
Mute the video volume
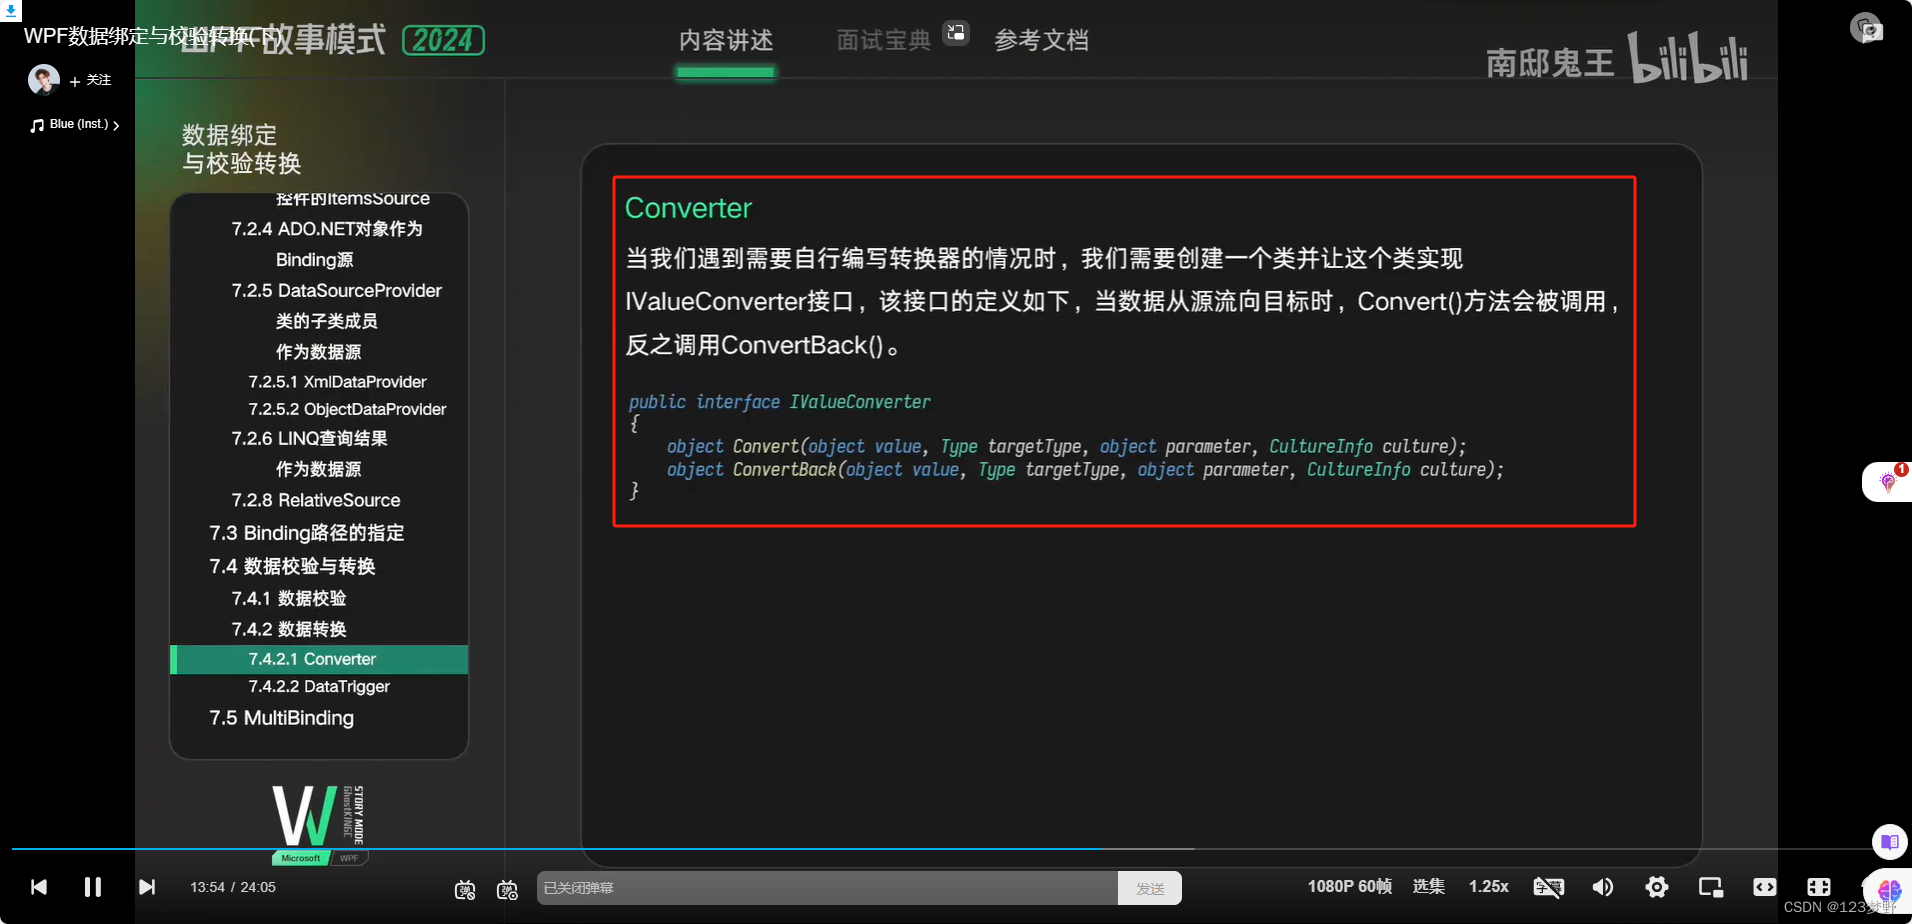click(x=1603, y=887)
